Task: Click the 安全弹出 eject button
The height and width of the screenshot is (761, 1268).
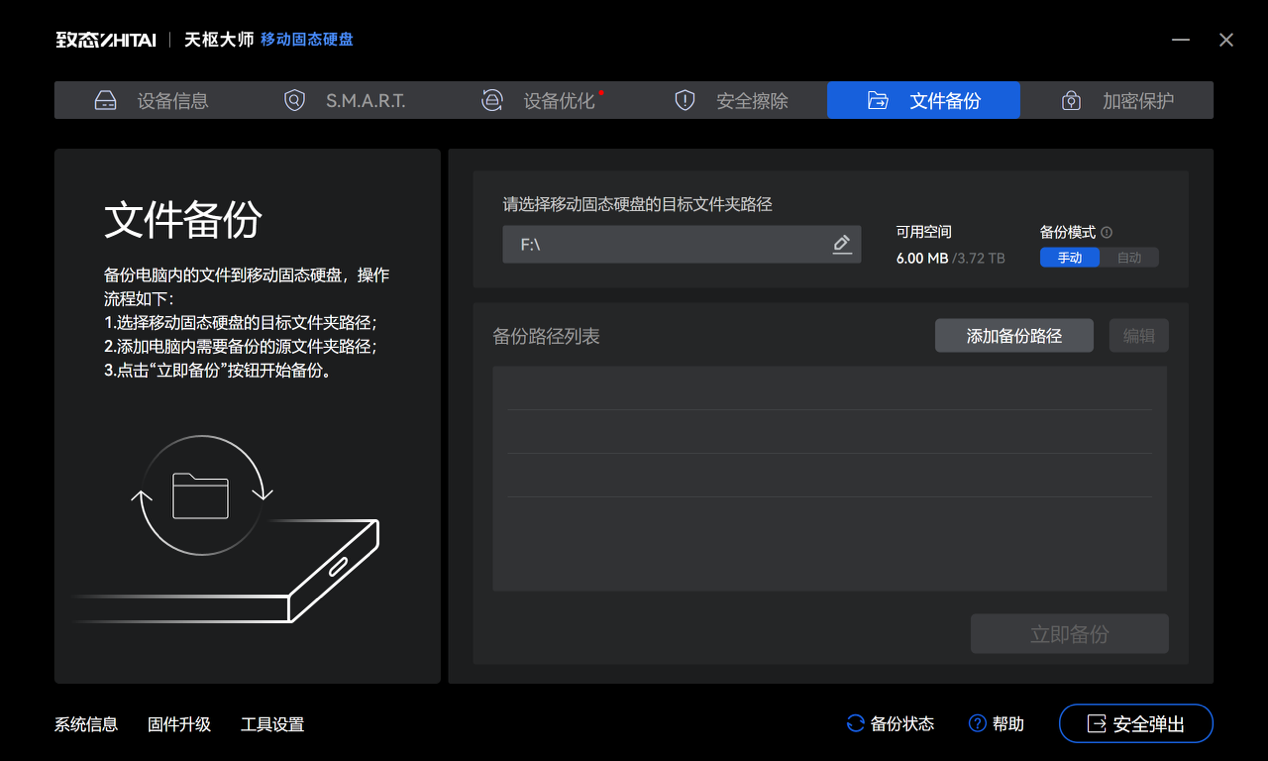Action: (1136, 723)
